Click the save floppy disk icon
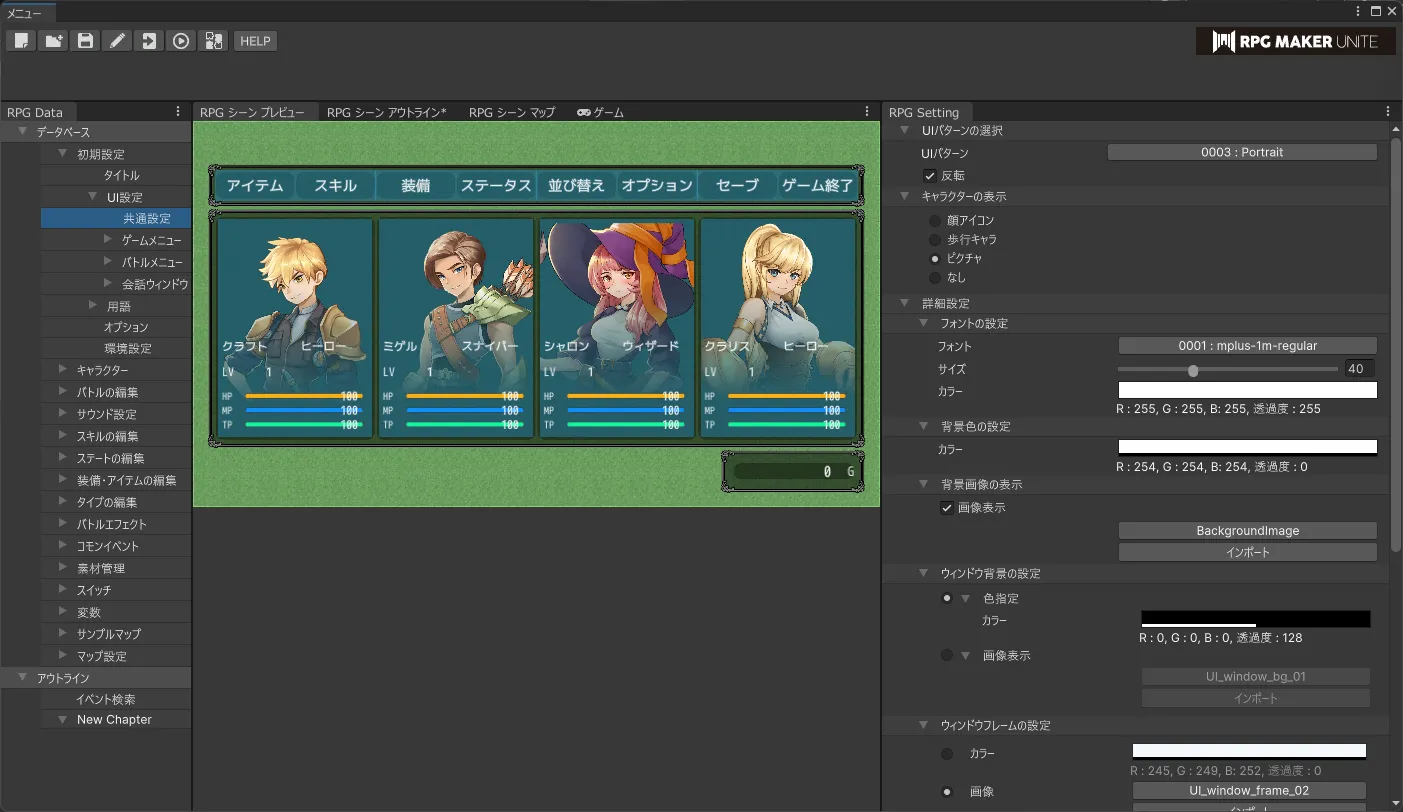Image resolution: width=1403 pixels, height=812 pixels. click(x=85, y=41)
